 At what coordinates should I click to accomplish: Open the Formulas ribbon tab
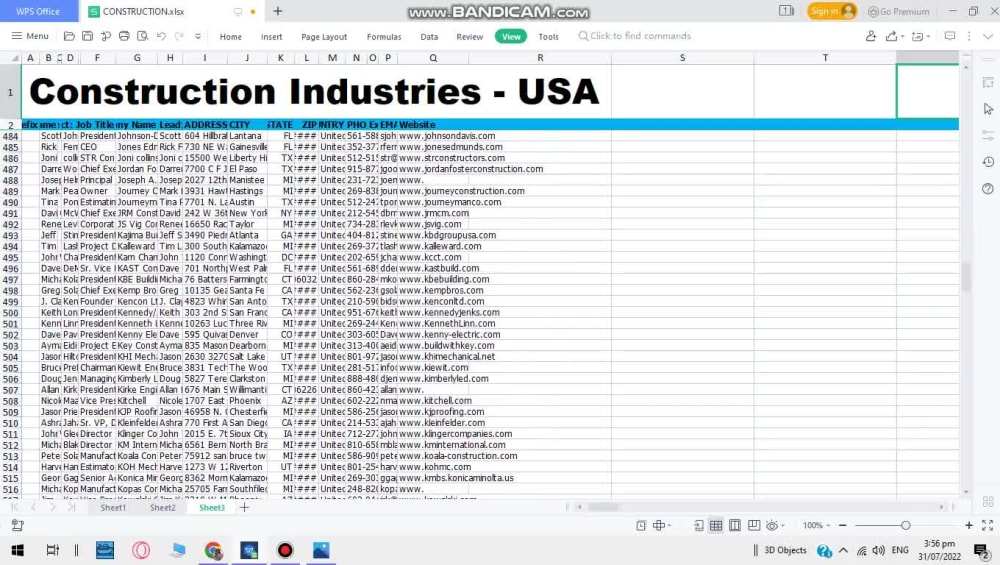coord(384,37)
